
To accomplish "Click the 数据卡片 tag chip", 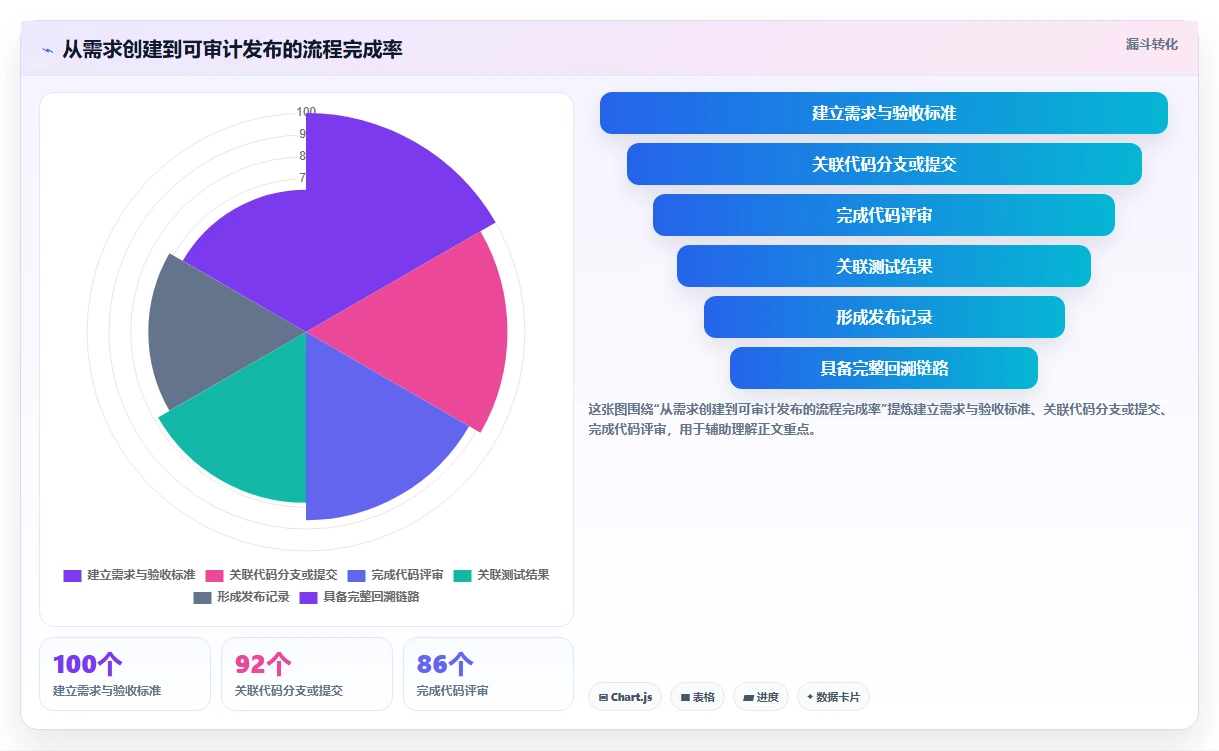I will pyautogui.click(x=833, y=697).
